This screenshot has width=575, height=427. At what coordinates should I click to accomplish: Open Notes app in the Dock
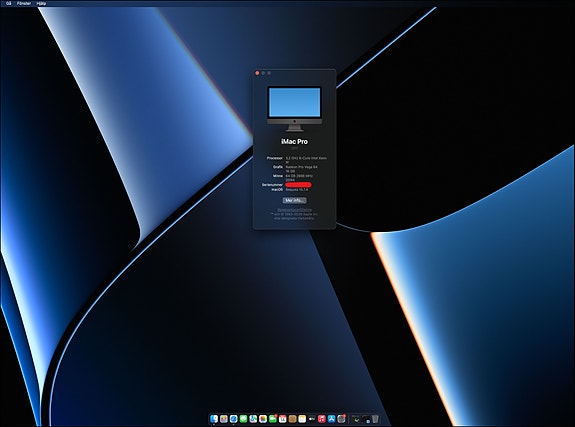point(302,419)
